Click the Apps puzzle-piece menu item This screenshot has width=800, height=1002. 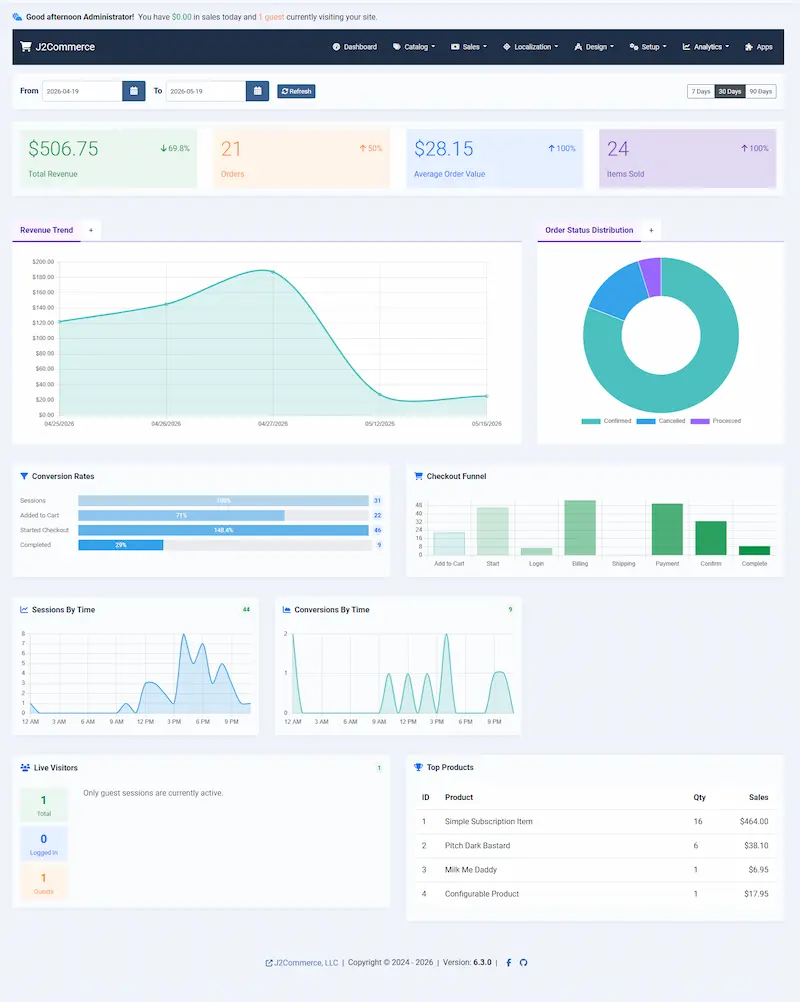[x=758, y=47]
